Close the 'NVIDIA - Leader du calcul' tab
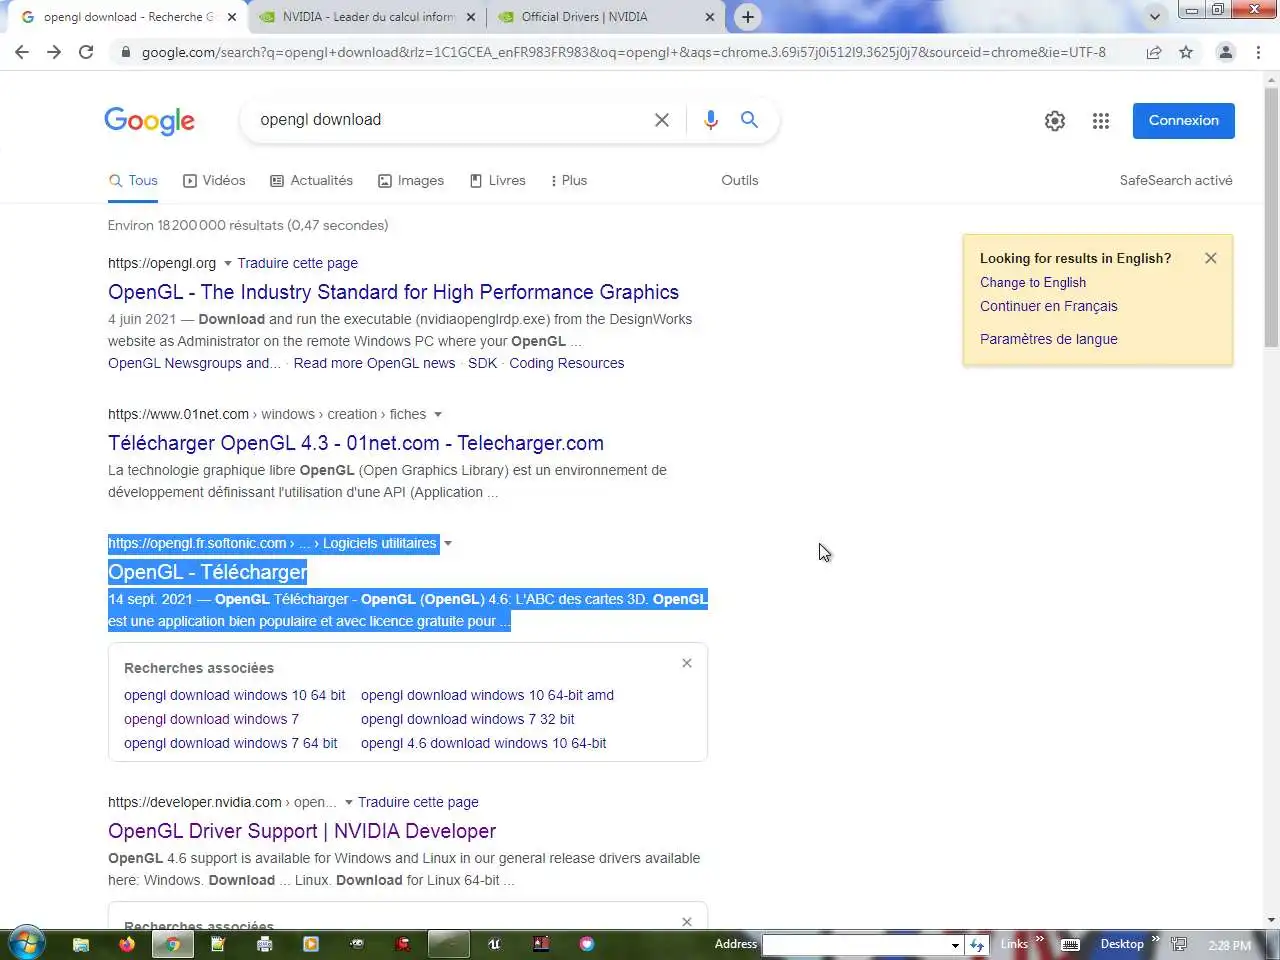 tap(471, 17)
